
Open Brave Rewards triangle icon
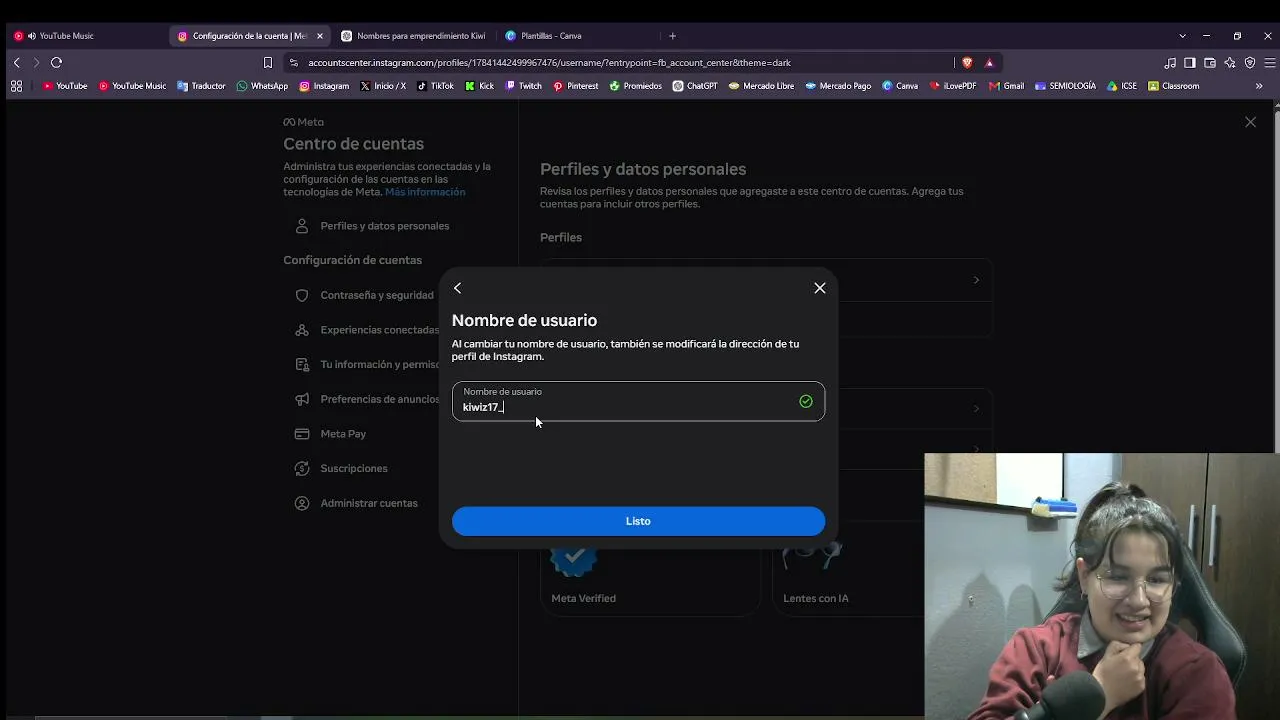989,62
